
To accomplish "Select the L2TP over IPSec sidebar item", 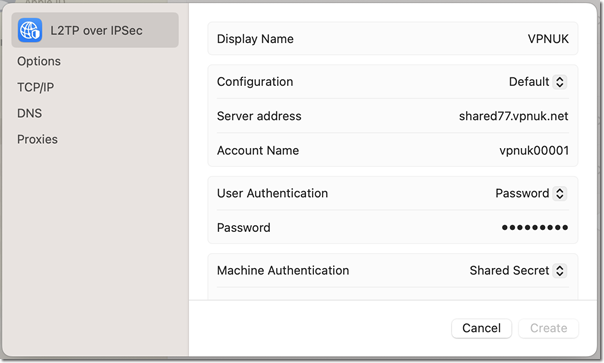I will pos(95,30).
